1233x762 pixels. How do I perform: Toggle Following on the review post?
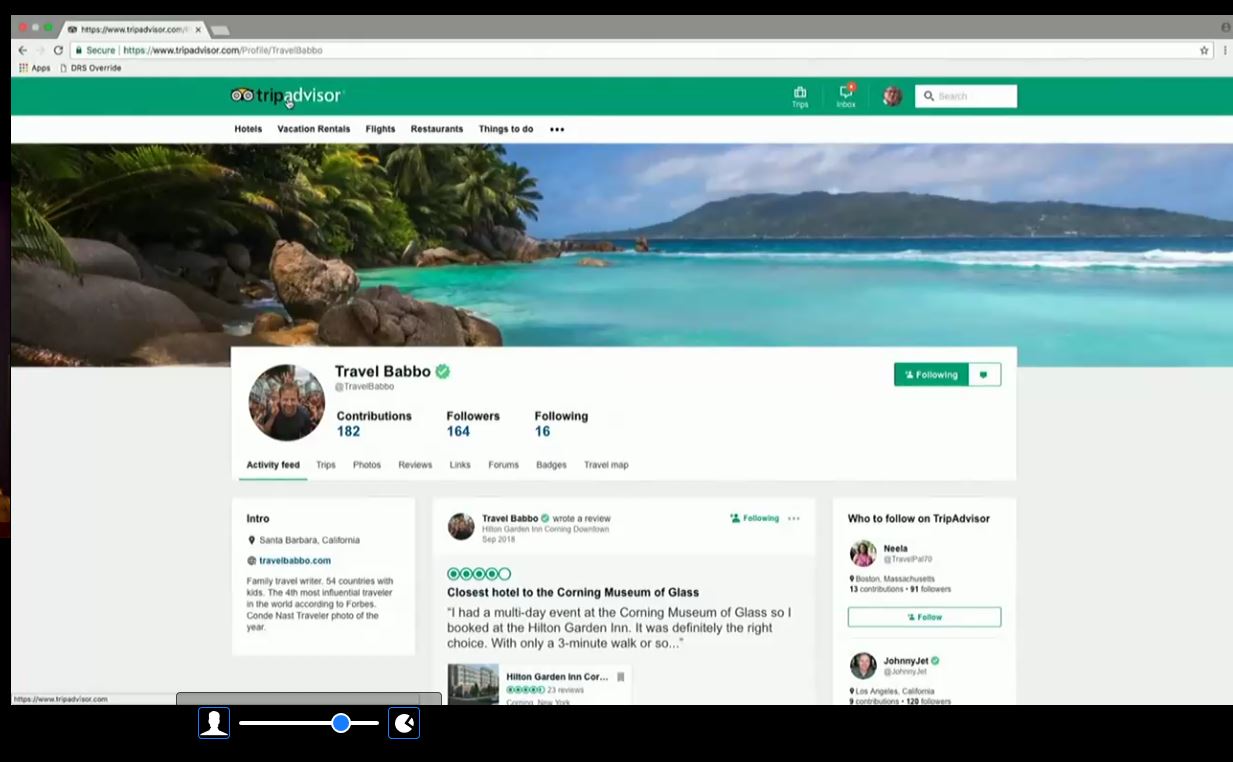click(x=754, y=518)
